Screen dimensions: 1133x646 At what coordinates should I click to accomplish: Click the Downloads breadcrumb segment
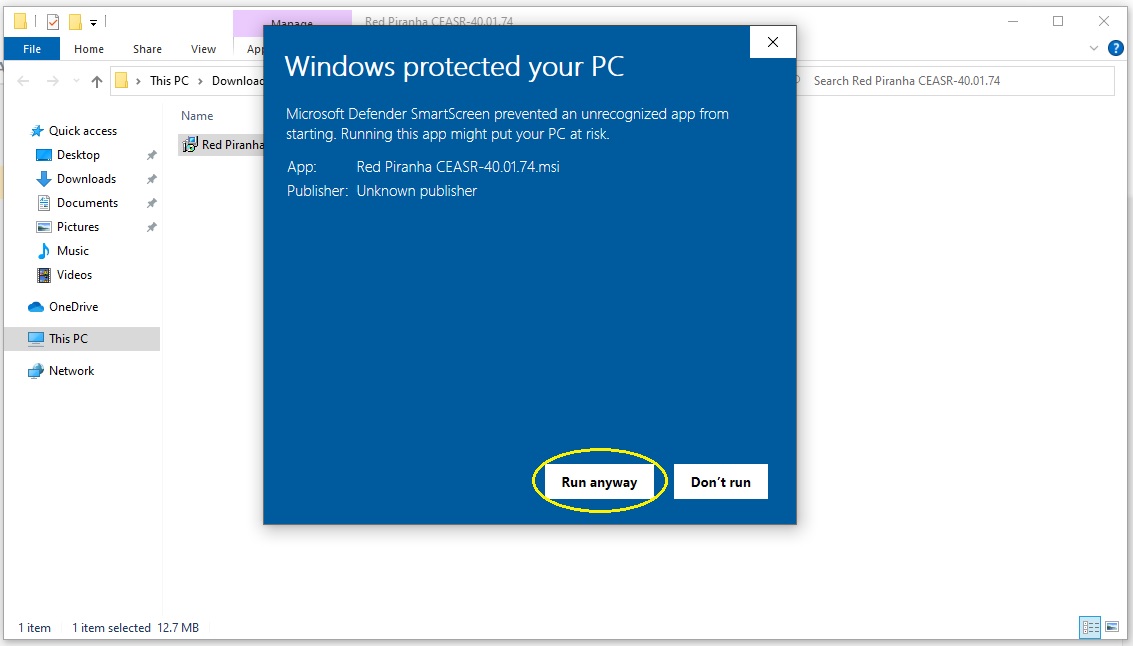pos(238,81)
